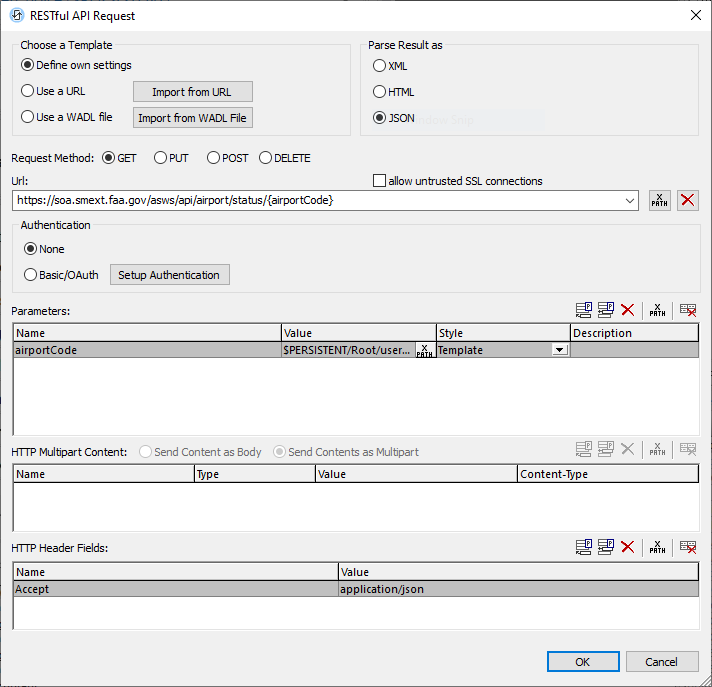The width and height of the screenshot is (712, 687).
Task: Clear the Url with the red X button
Action: click(688, 200)
